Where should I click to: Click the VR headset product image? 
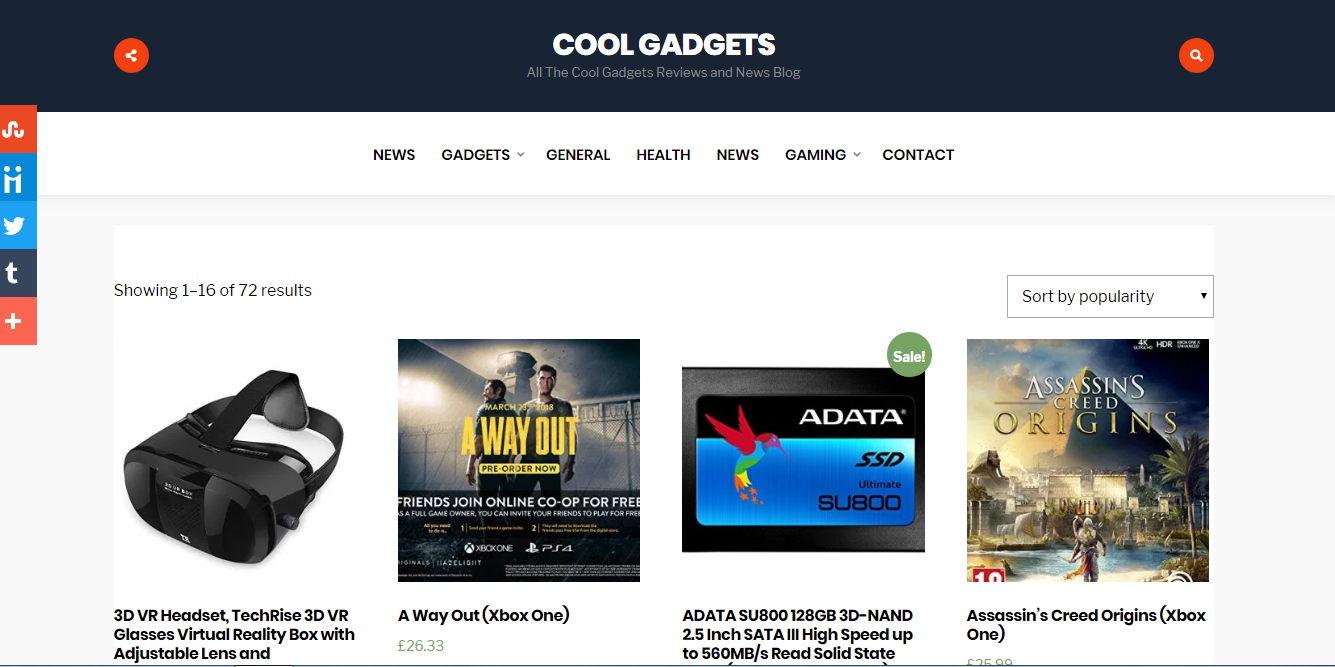pos(235,460)
